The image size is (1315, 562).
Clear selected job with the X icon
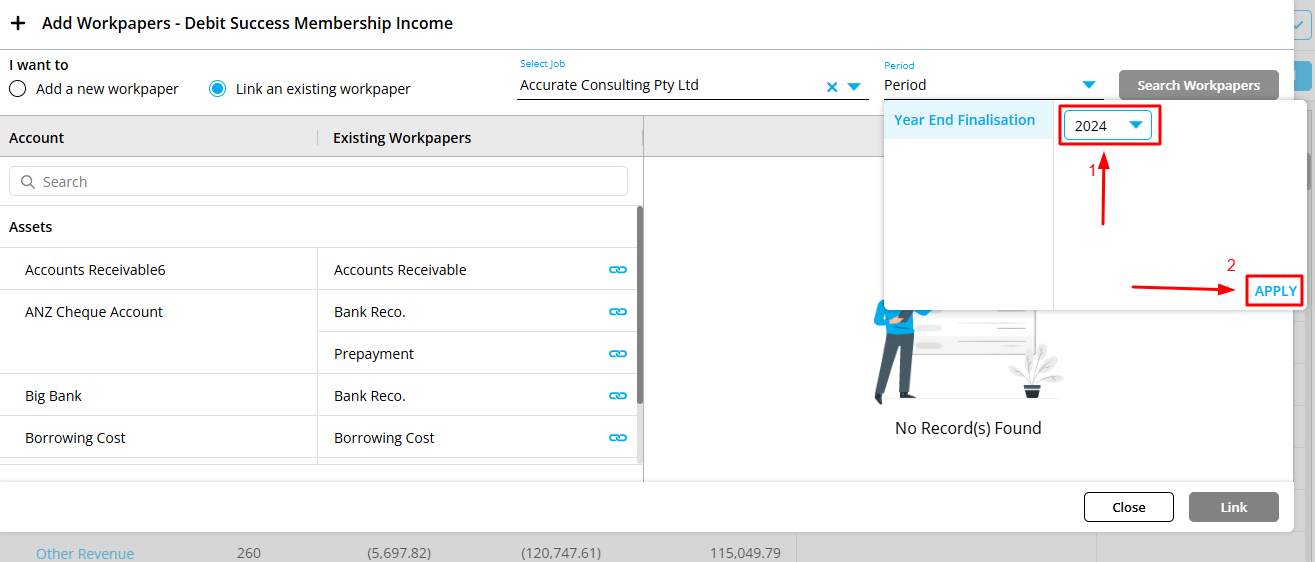pyautogui.click(x=832, y=87)
